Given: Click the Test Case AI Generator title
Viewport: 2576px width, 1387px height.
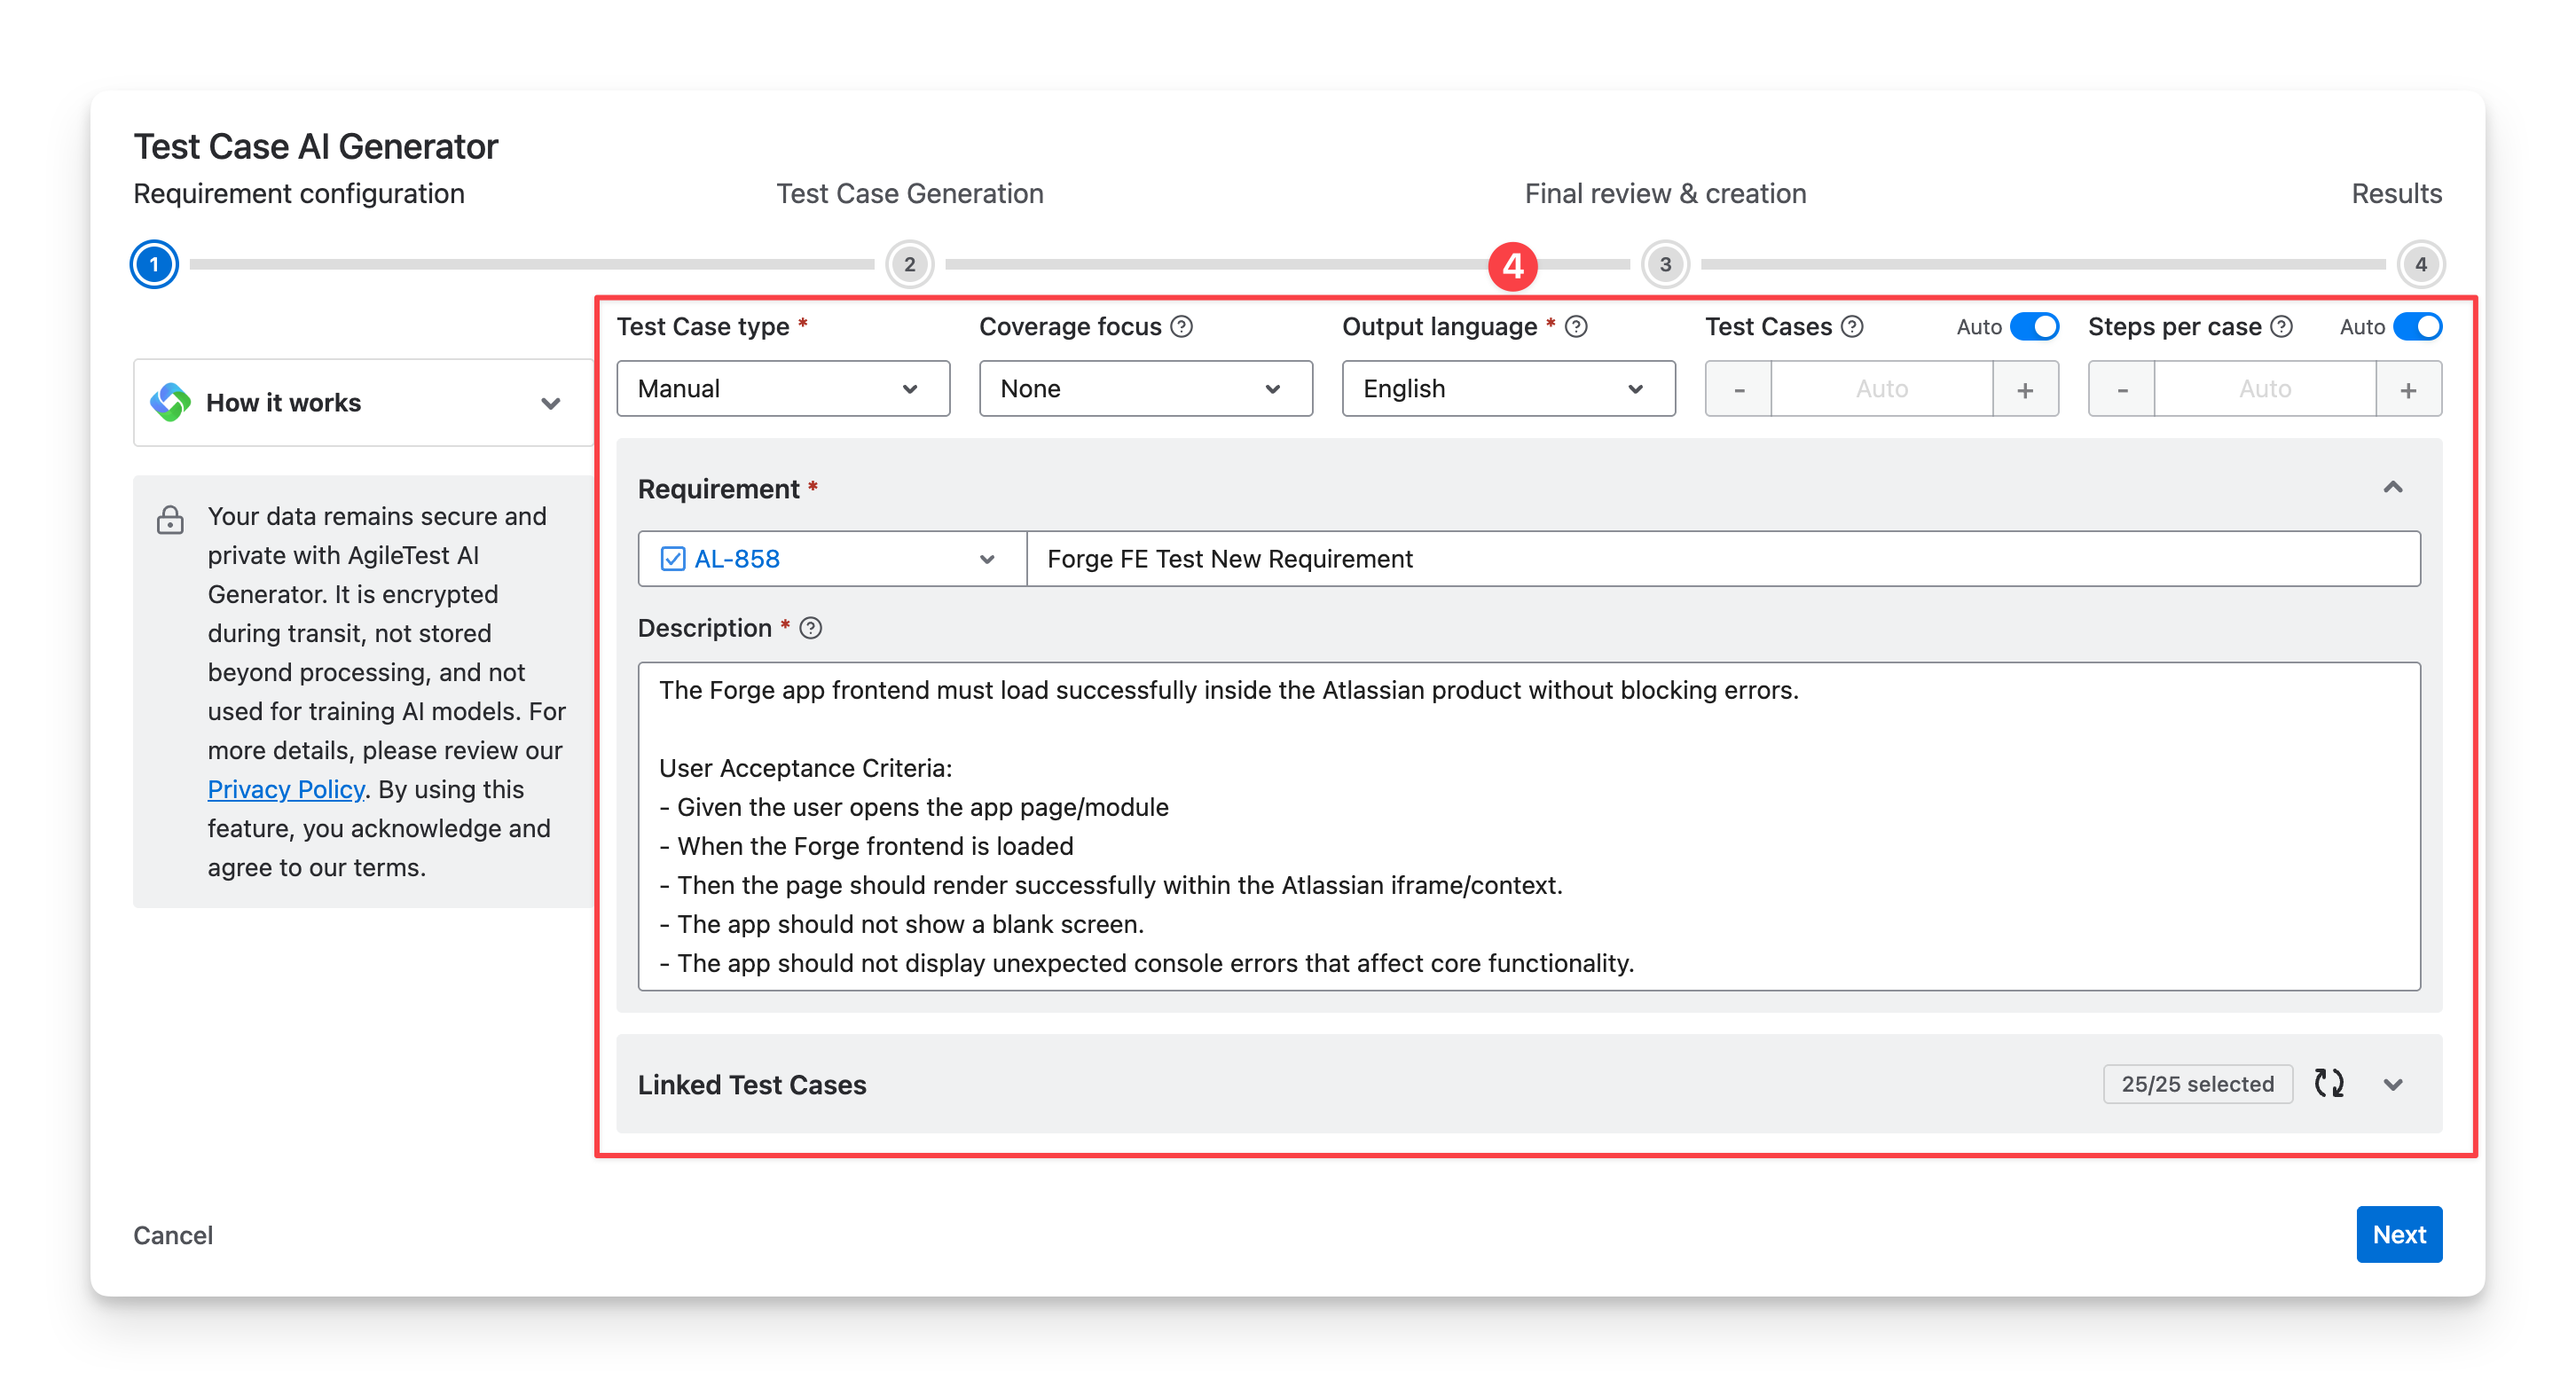Looking at the screenshot, I should (x=316, y=146).
